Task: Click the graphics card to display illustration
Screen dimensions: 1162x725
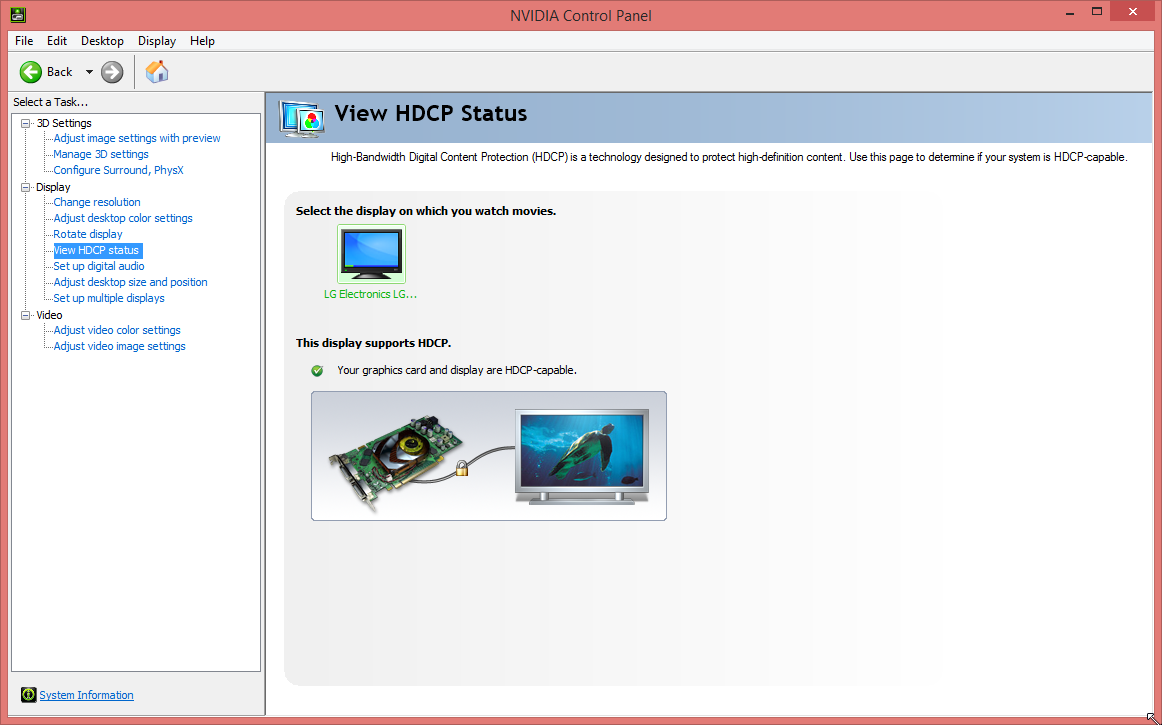Action: click(488, 456)
